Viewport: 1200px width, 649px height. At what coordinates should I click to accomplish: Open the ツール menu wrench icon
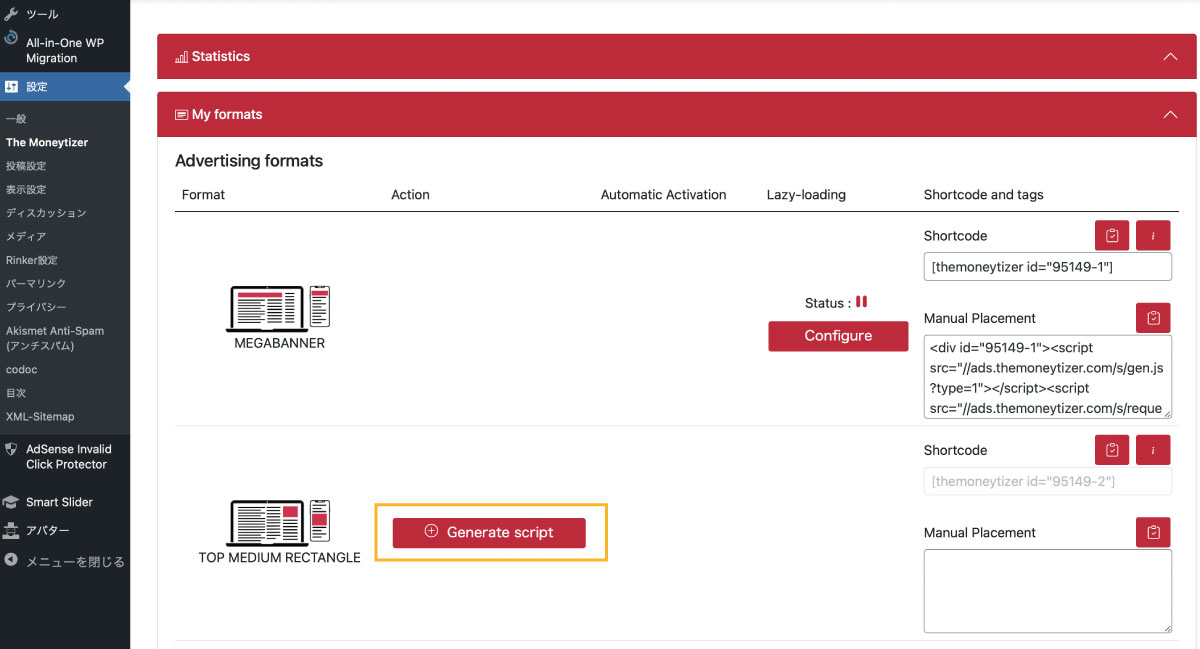(x=11, y=14)
